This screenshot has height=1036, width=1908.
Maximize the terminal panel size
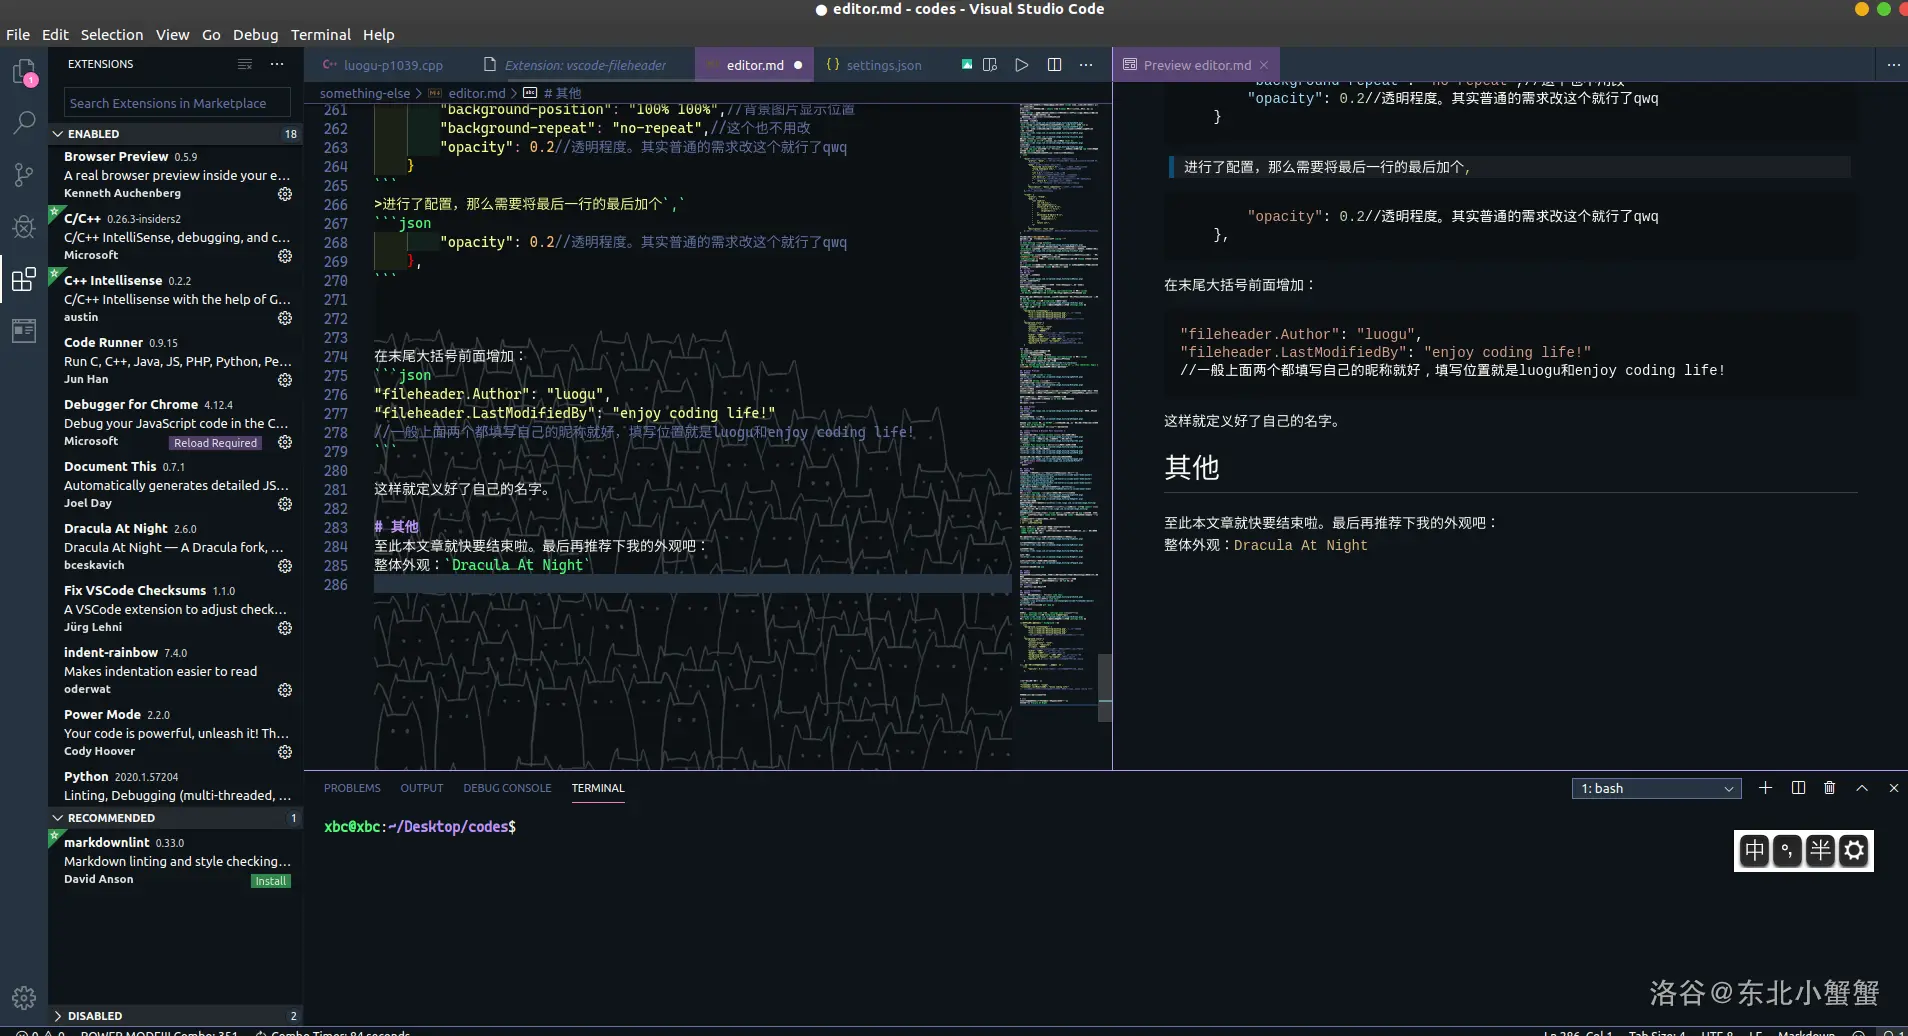point(1862,788)
